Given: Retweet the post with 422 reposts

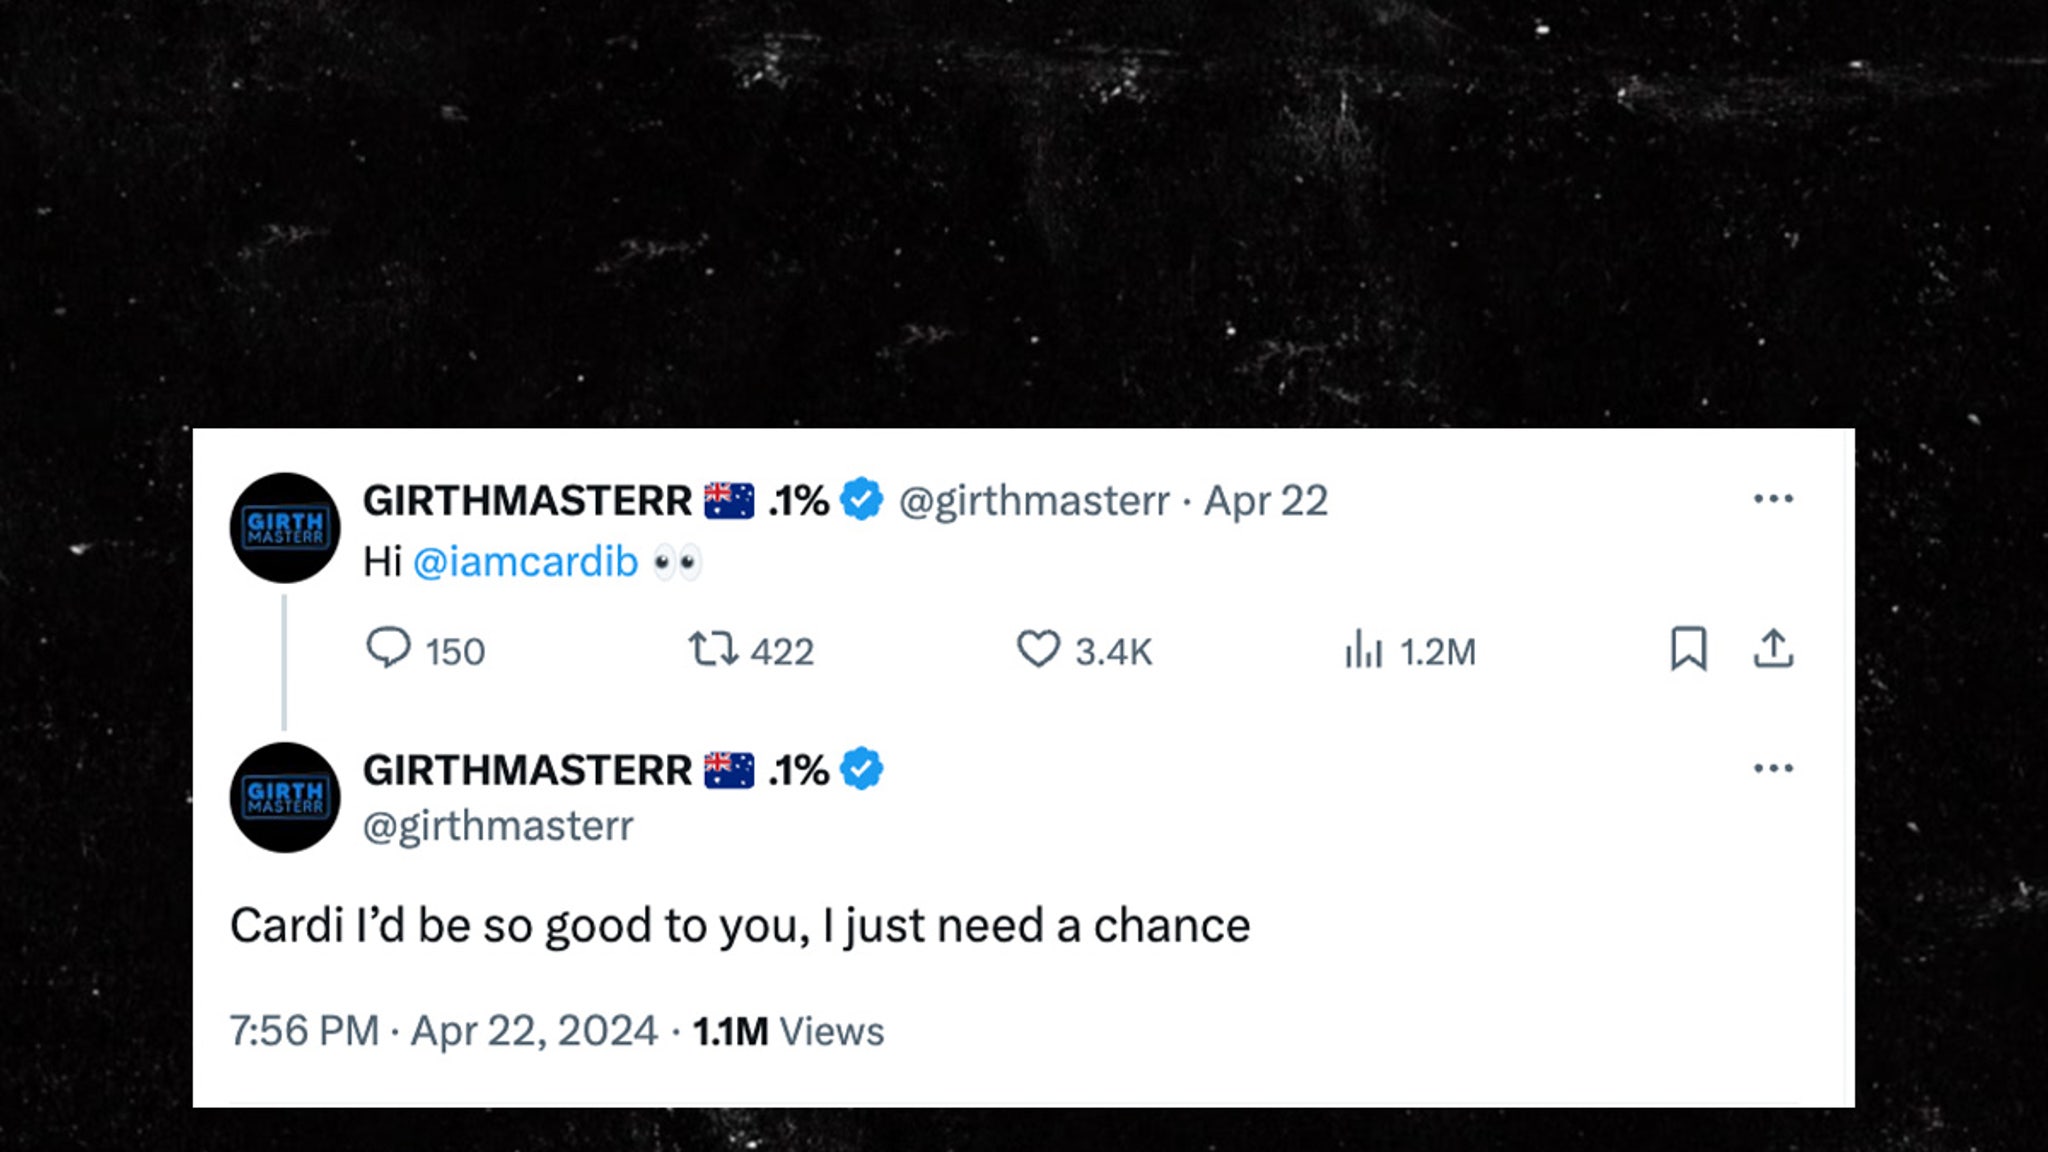Looking at the screenshot, I should (x=713, y=650).
